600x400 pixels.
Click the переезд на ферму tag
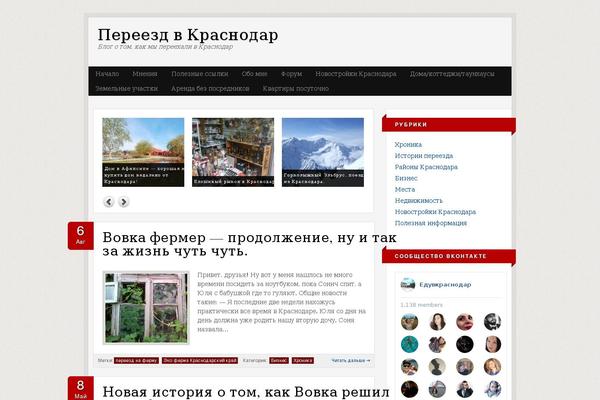click(x=136, y=361)
